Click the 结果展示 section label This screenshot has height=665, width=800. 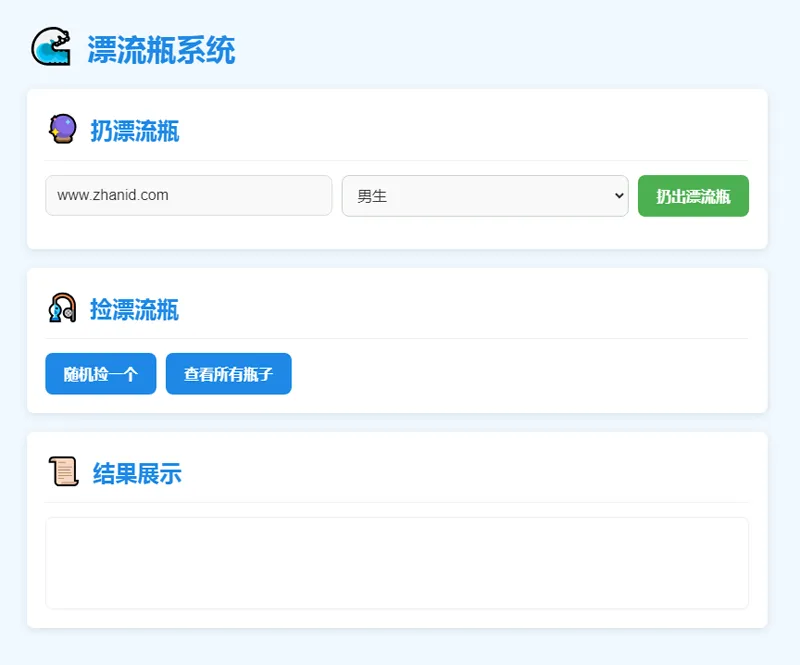pyautogui.click(x=134, y=473)
